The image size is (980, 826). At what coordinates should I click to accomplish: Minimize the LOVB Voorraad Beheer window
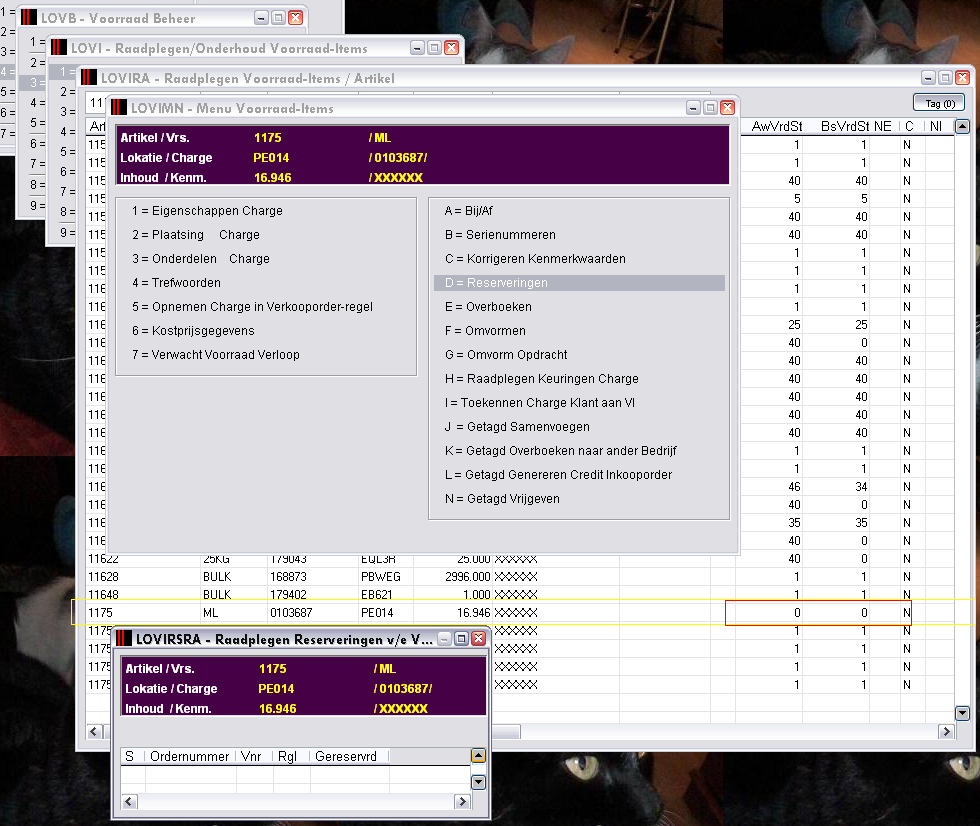[262, 18]
